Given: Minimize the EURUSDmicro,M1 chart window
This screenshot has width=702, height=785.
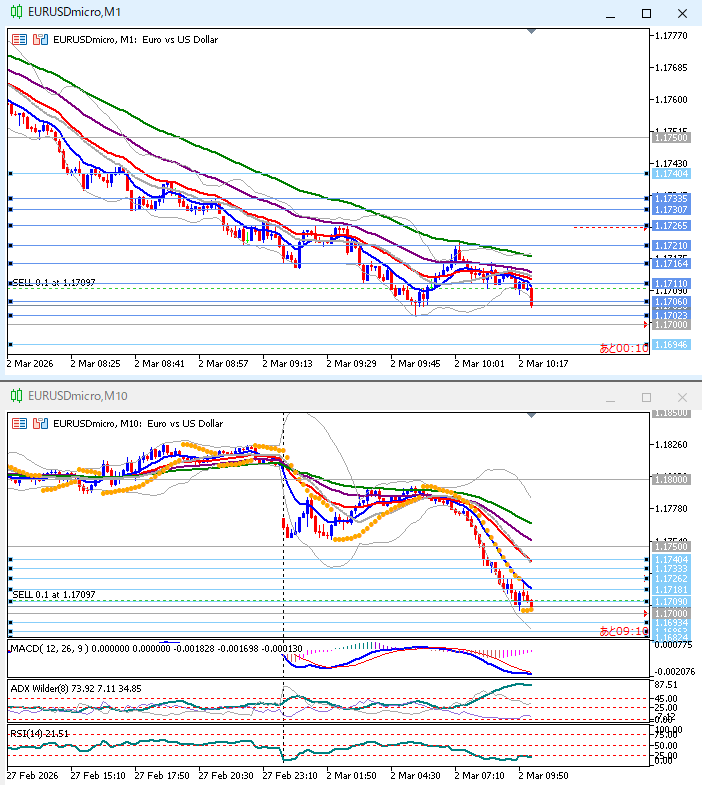Looking at the screenshot, I should pyautogui.click(x=610, y=13).
